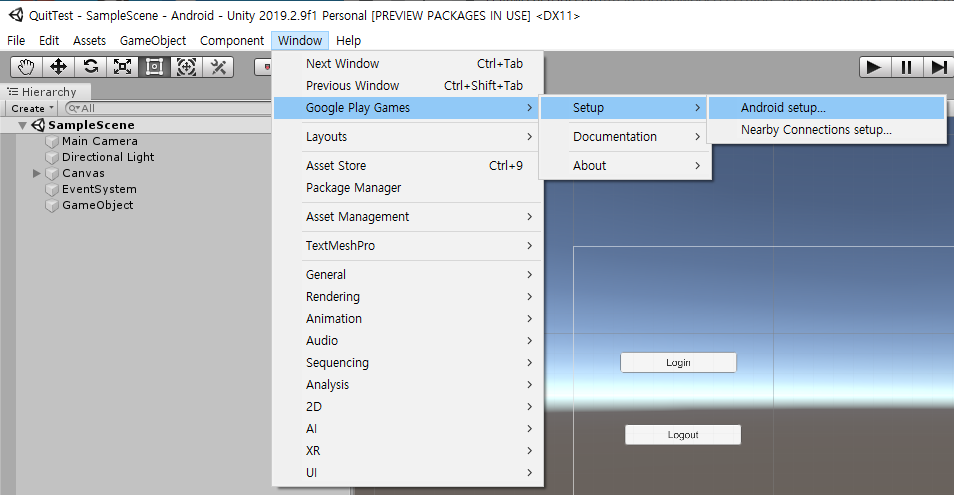Screen dimensions: 954x495
Task: Click the Login button in scene
Action: click(x=678, y=362)
